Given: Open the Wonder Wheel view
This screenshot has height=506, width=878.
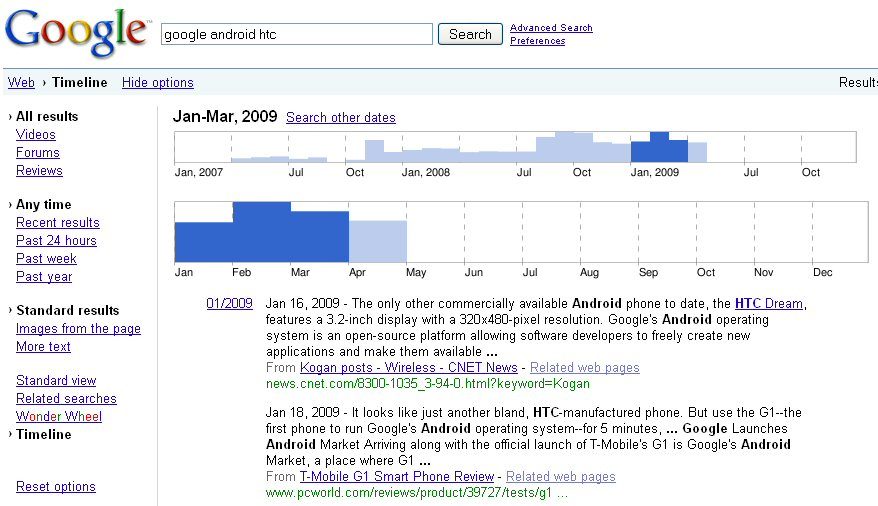Looking at the screenshot, I should click(x=59, y=417).
